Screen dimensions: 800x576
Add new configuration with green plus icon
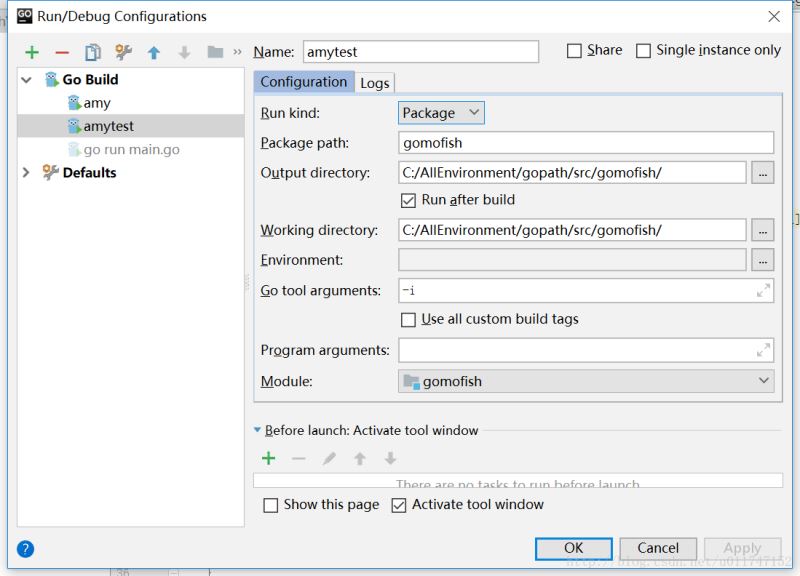point(32,52)
